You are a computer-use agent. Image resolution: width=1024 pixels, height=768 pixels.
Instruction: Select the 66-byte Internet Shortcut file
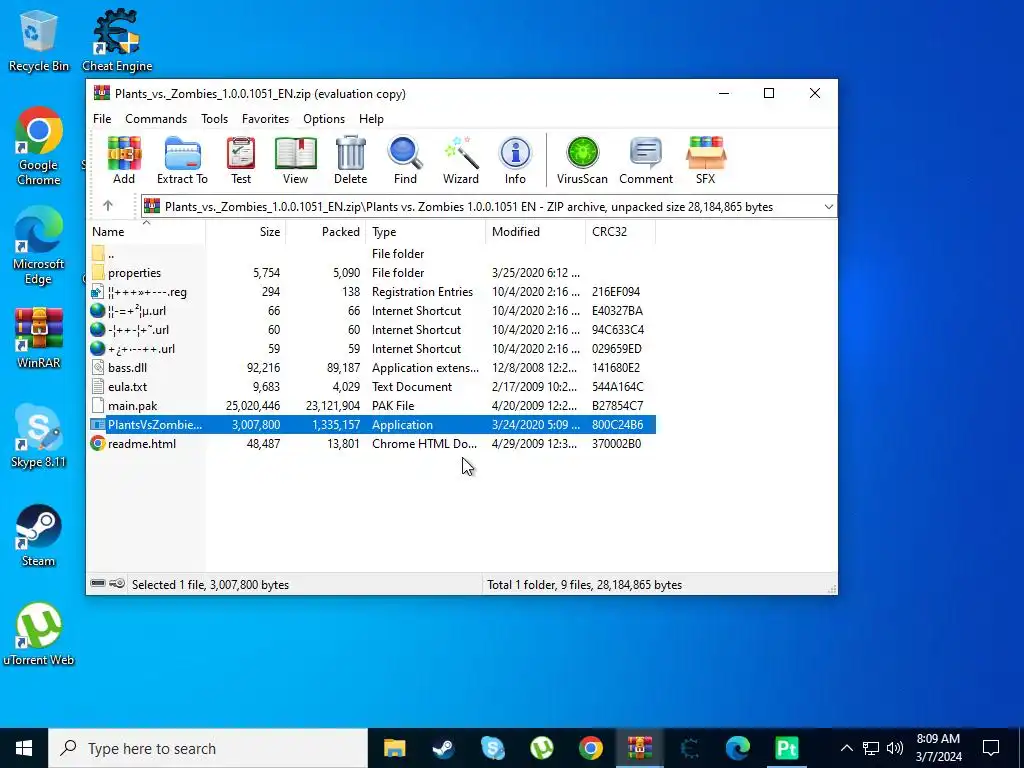(x=372, y=310)
